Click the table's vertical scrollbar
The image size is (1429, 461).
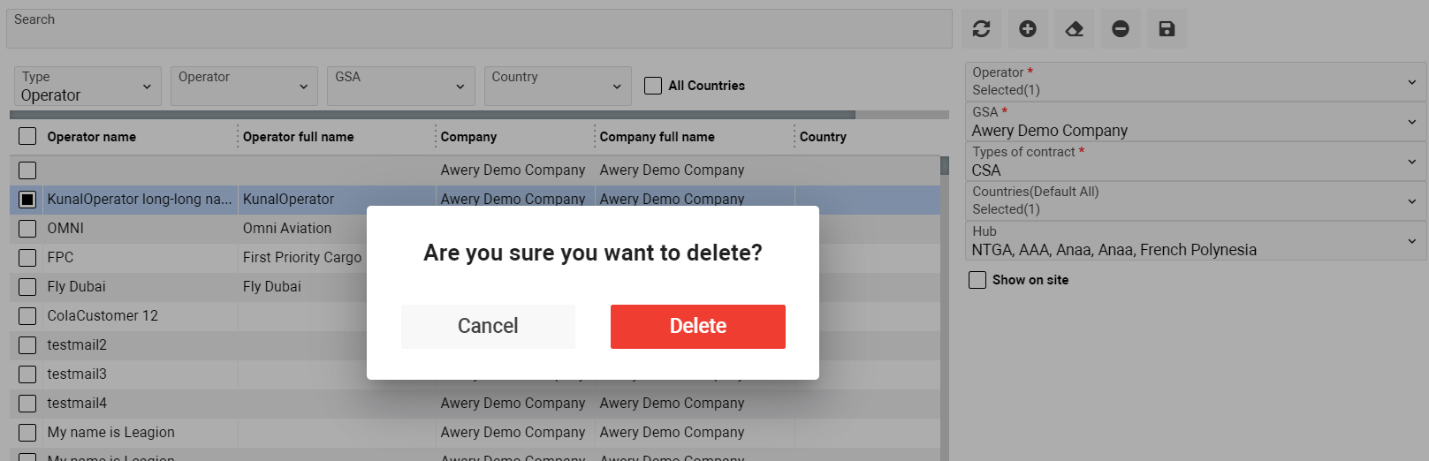click(x=944, y=300)
